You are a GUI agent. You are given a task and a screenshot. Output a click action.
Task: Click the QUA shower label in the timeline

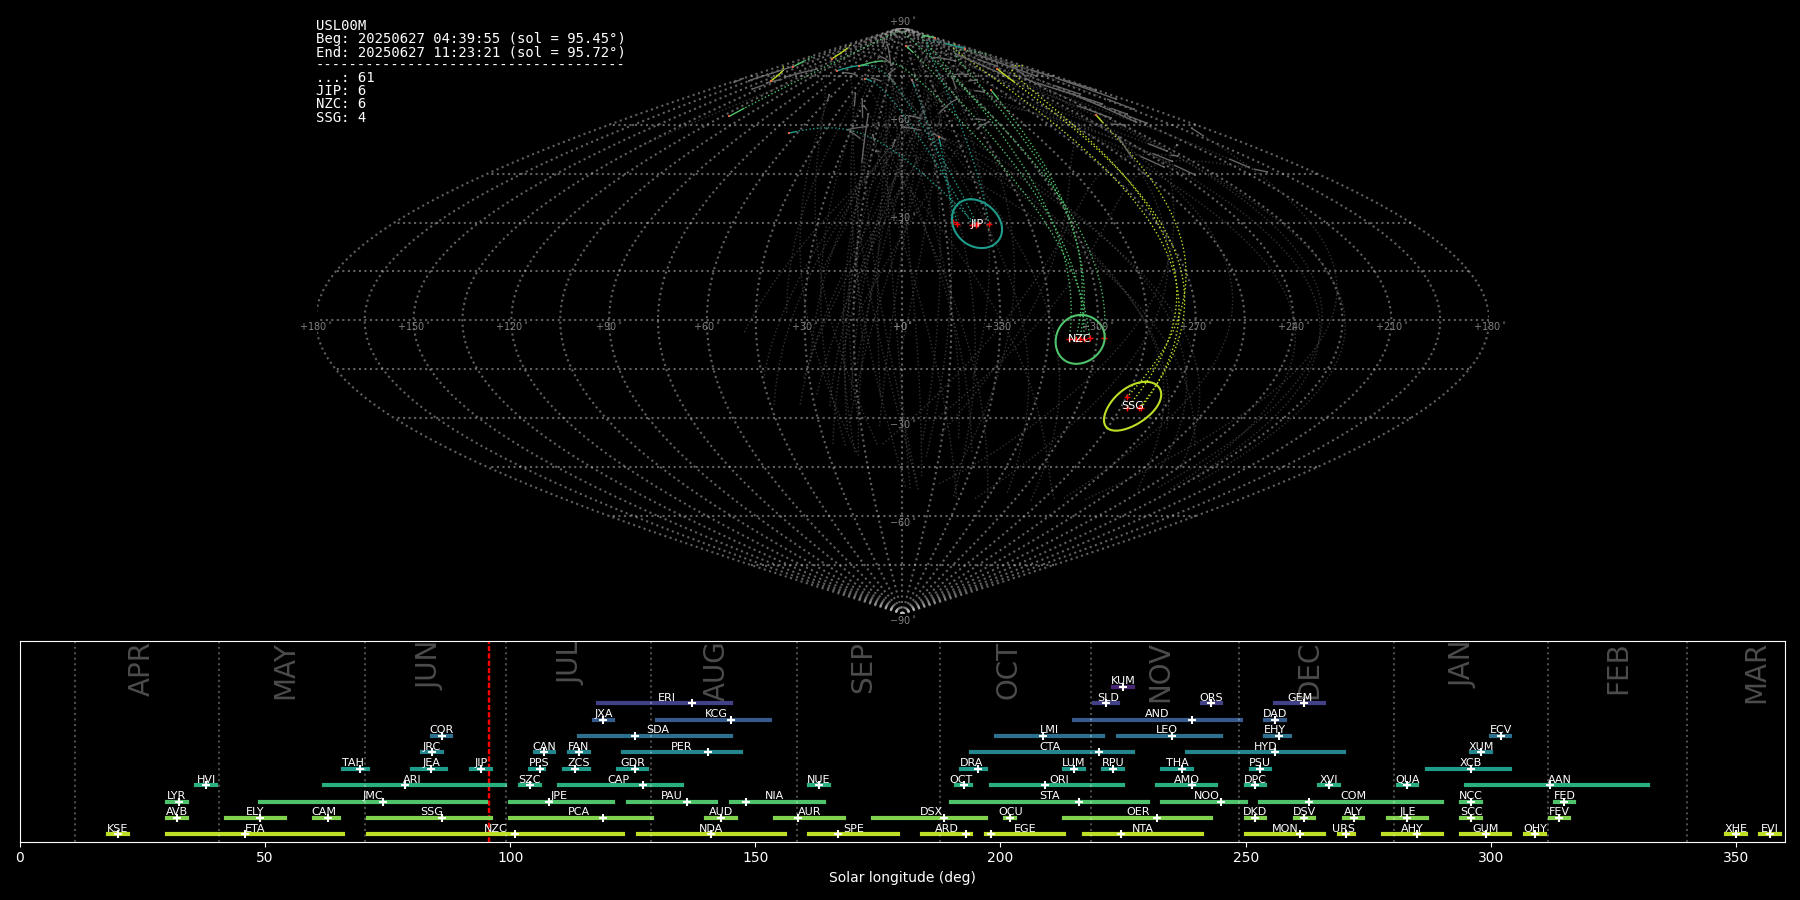point(1407,780)
